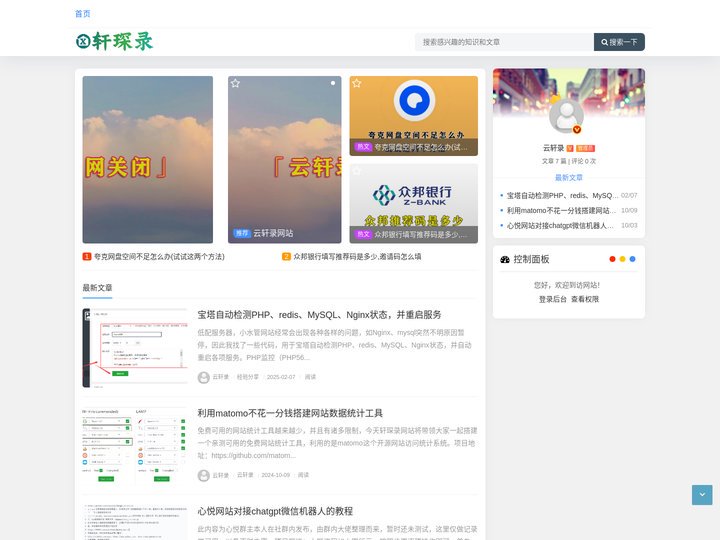Select the 最新文章 tab above the article list

[97, 288]
